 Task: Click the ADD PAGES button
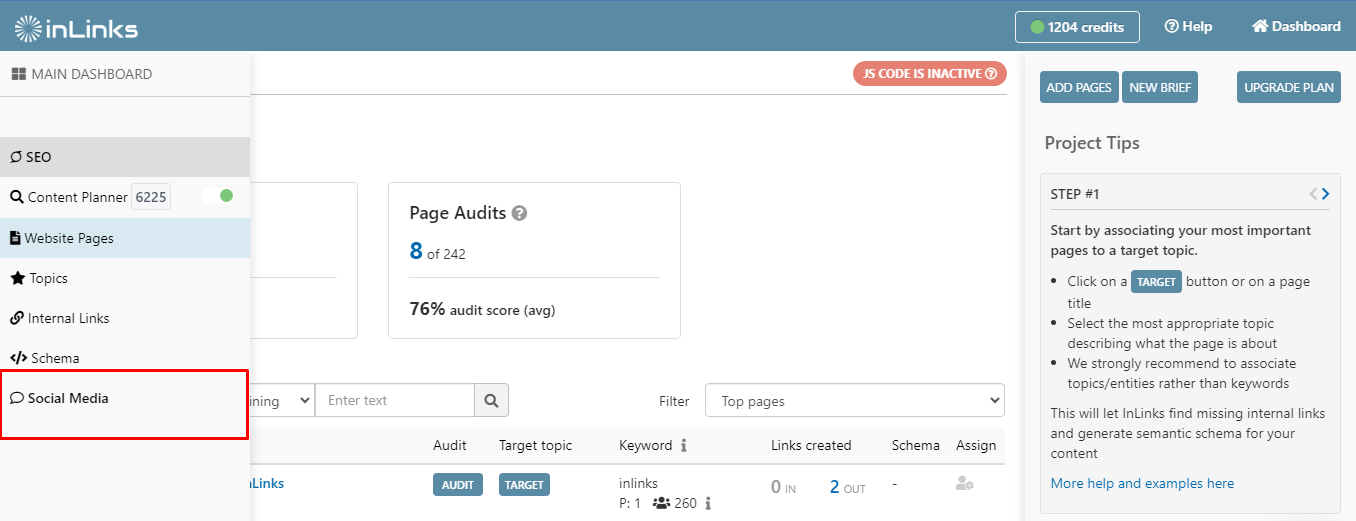[1079, 87]
